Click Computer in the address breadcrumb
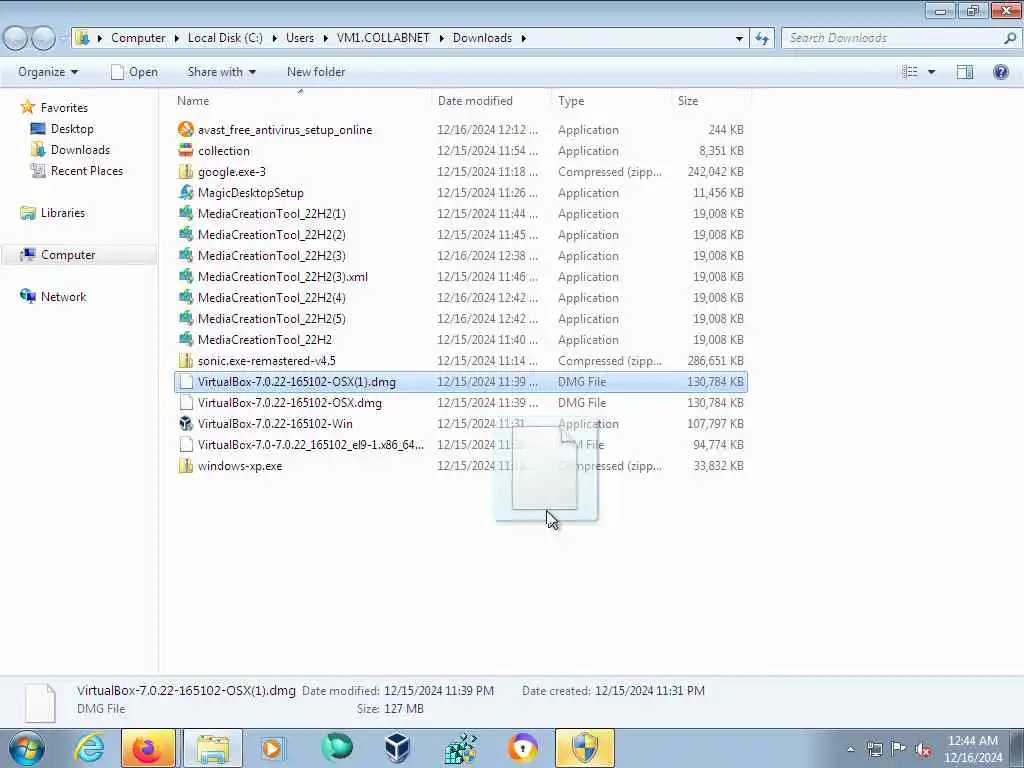 pyautogui.click(x=138, y=38)
